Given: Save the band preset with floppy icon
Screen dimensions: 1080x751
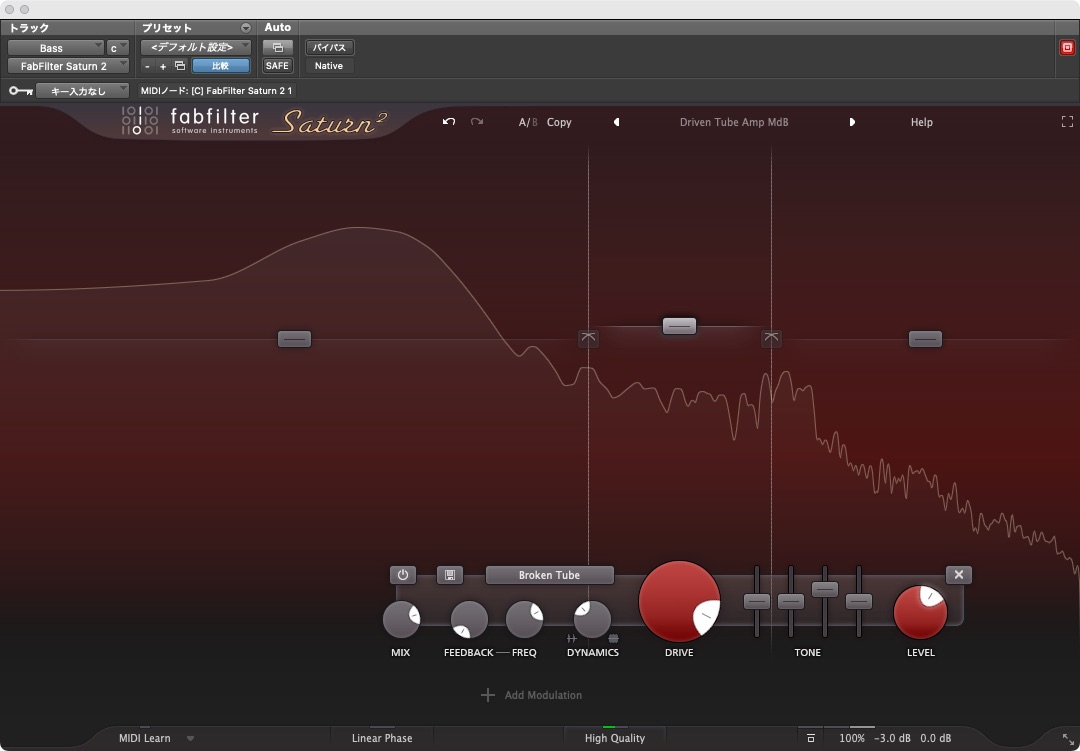Looking at the screenshot, I should [450, 575].
